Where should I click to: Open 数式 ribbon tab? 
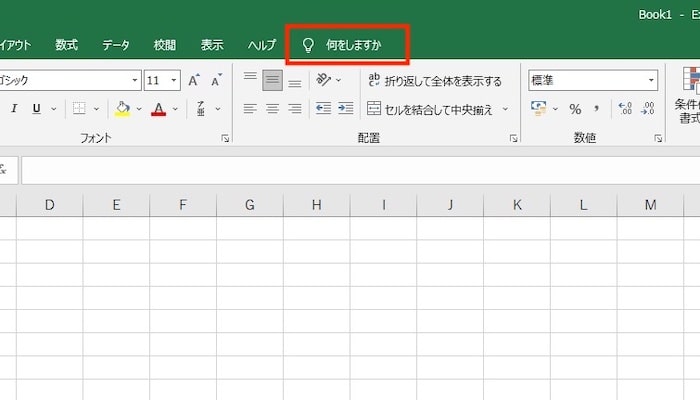point(67,45)
